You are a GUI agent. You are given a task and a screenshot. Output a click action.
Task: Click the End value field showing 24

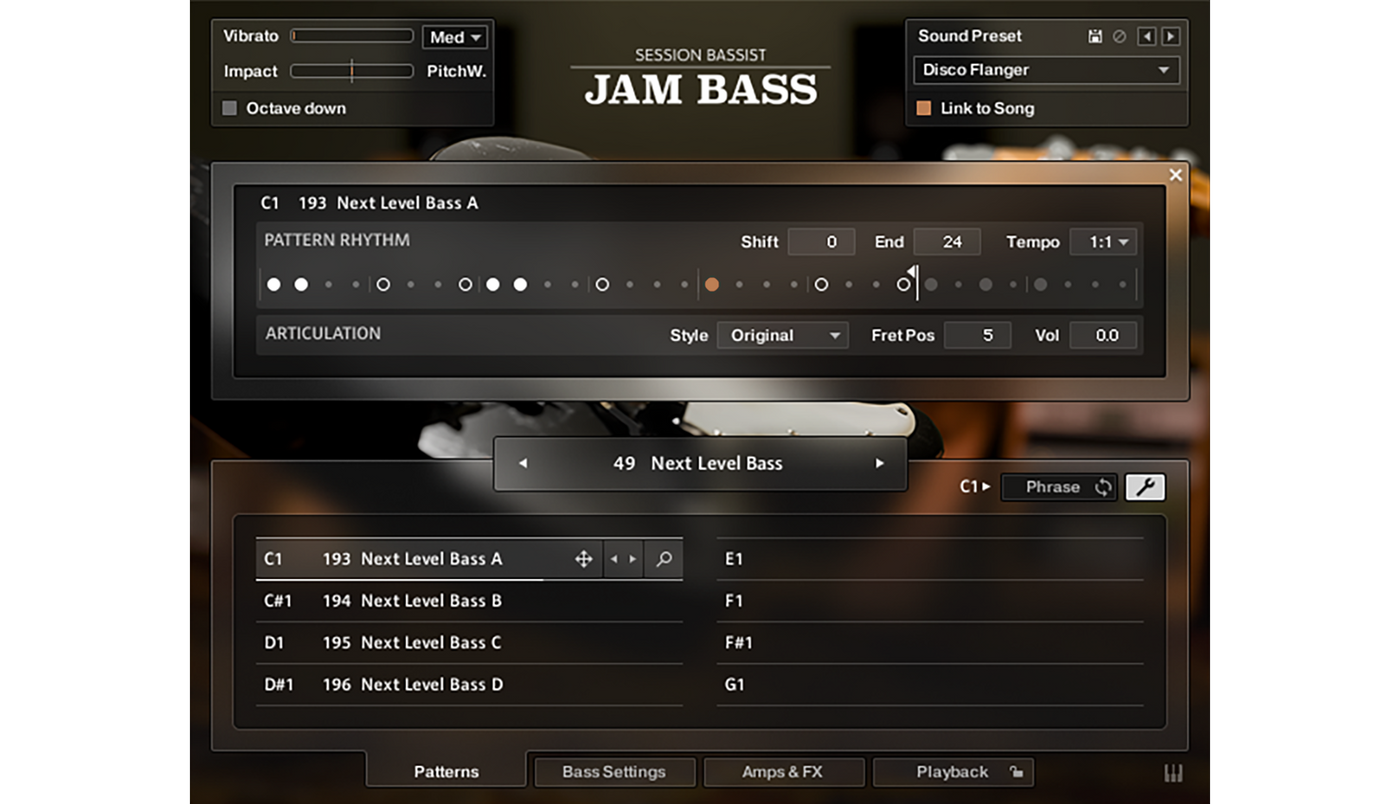click(x=947, y=242)
